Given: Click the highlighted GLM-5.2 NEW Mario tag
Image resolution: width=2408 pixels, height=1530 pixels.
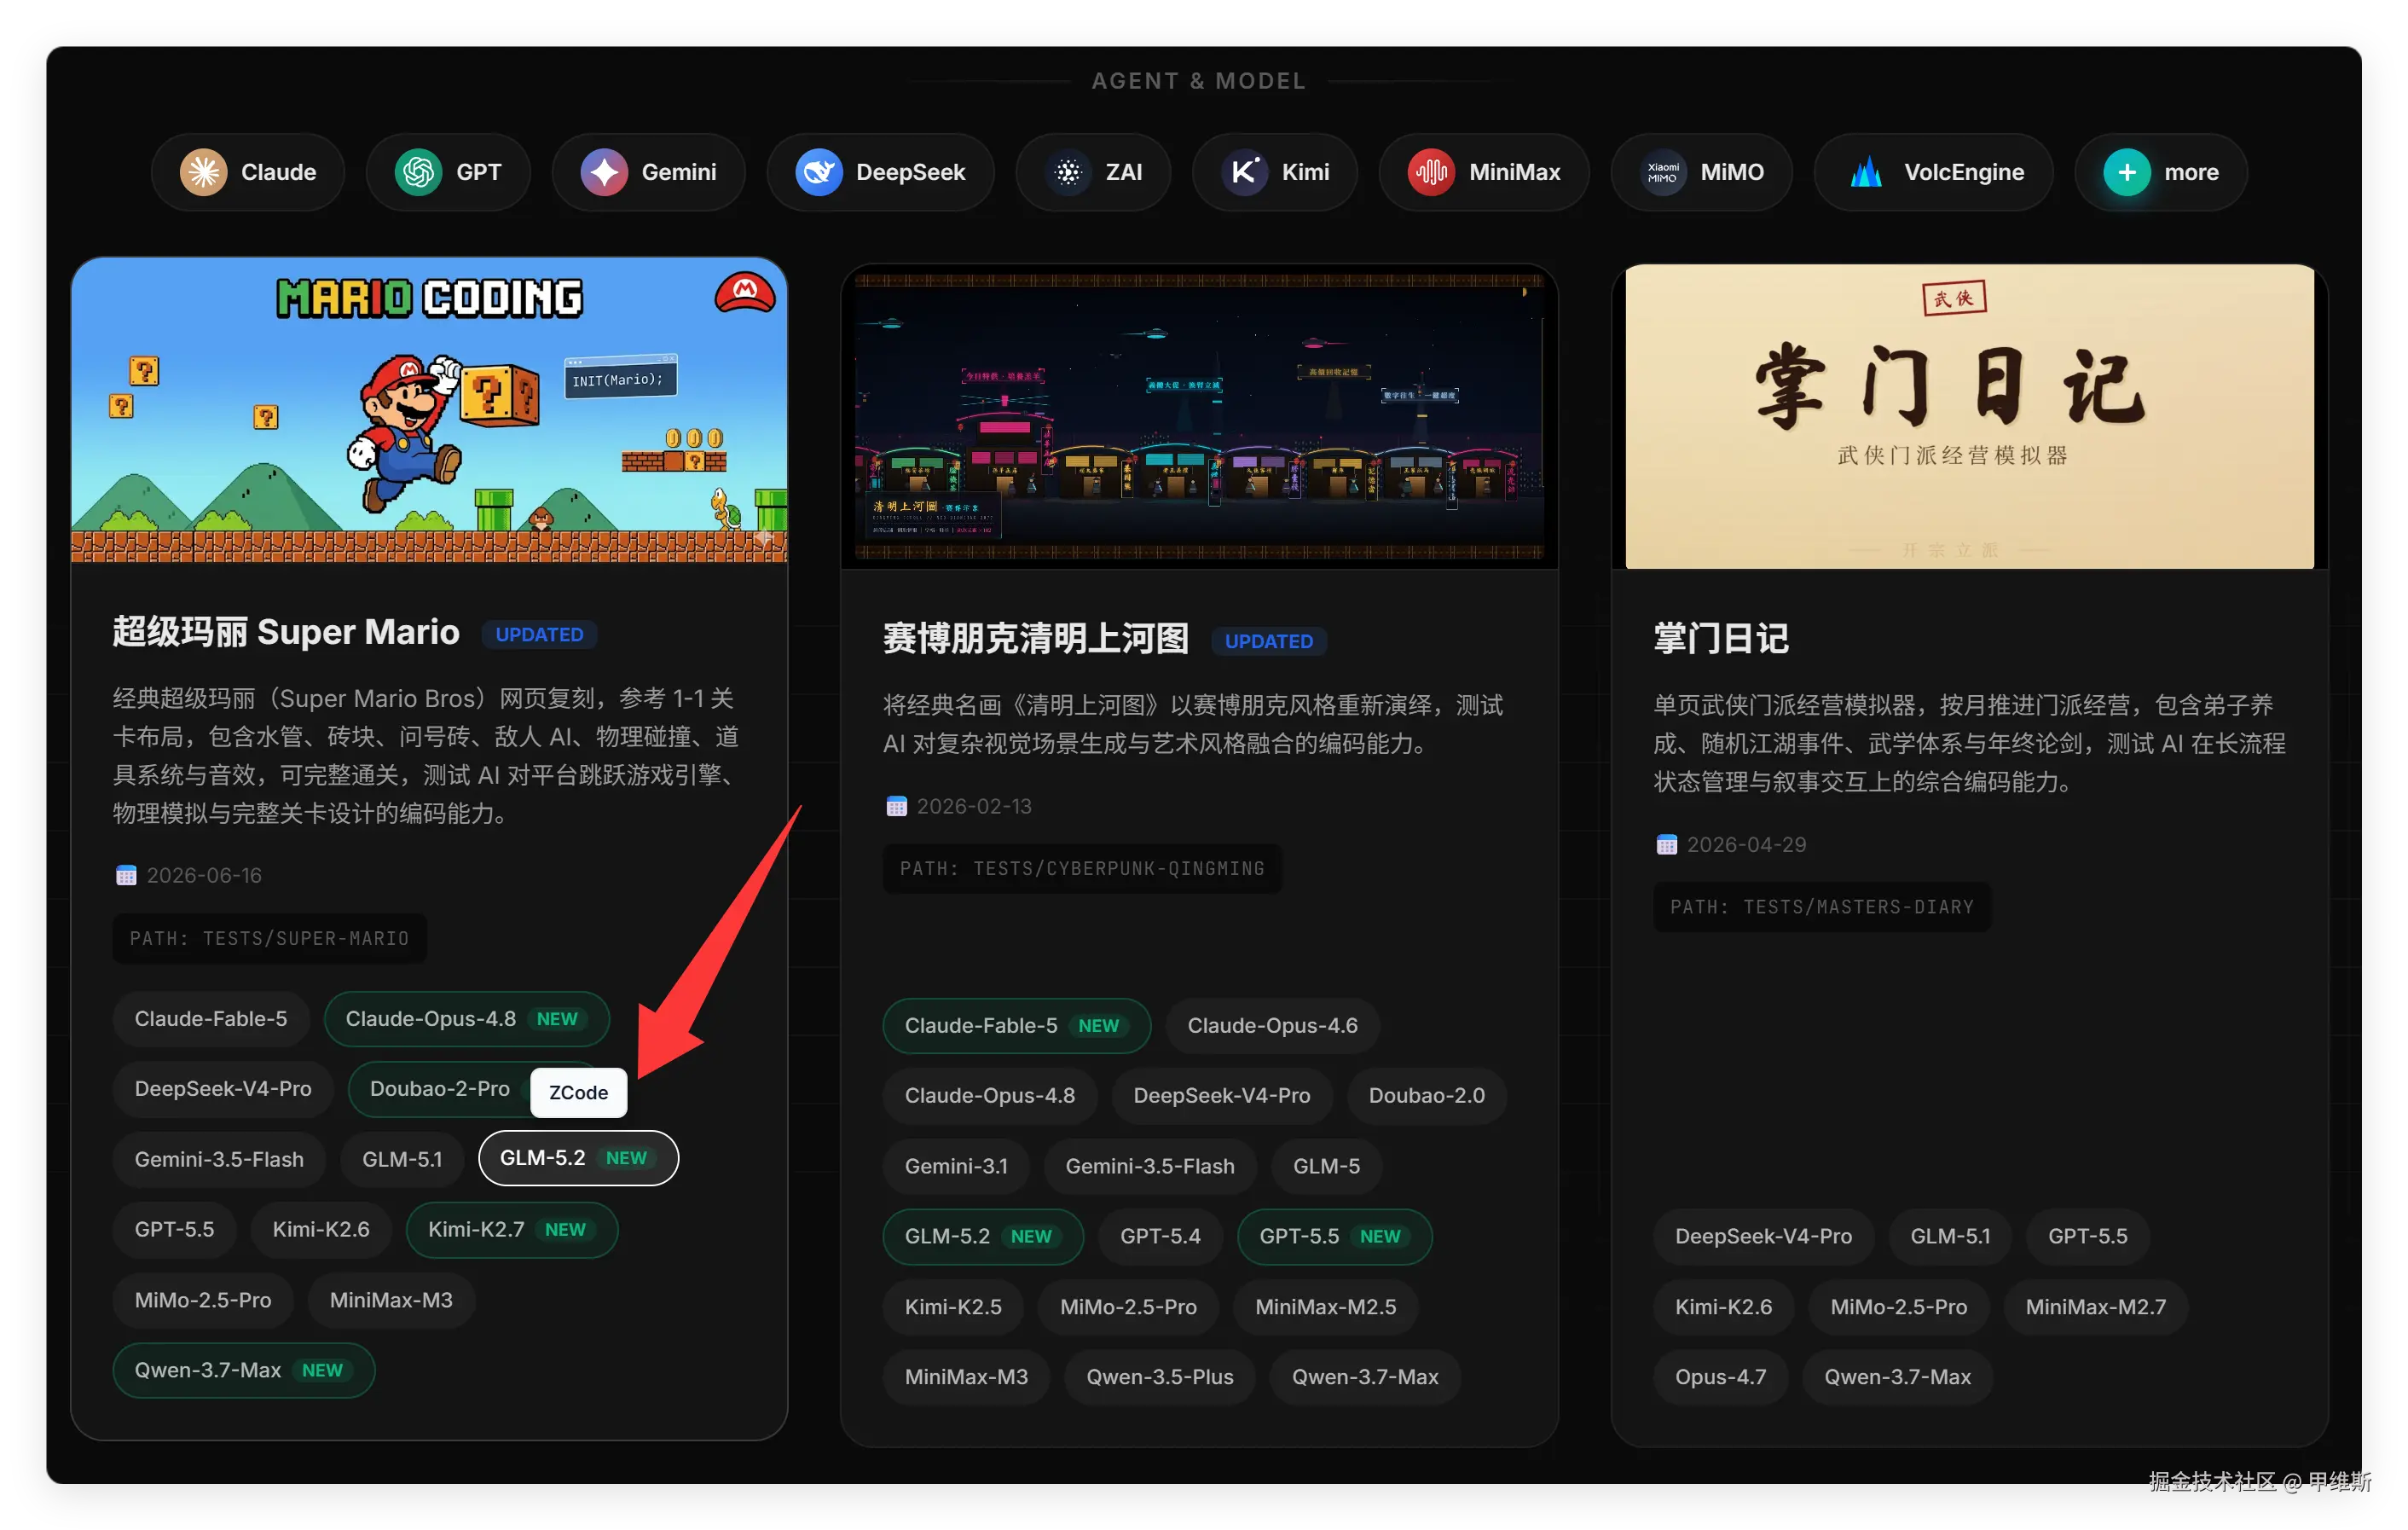Looking at the screenshot, I should click(x=578, y=1158).
